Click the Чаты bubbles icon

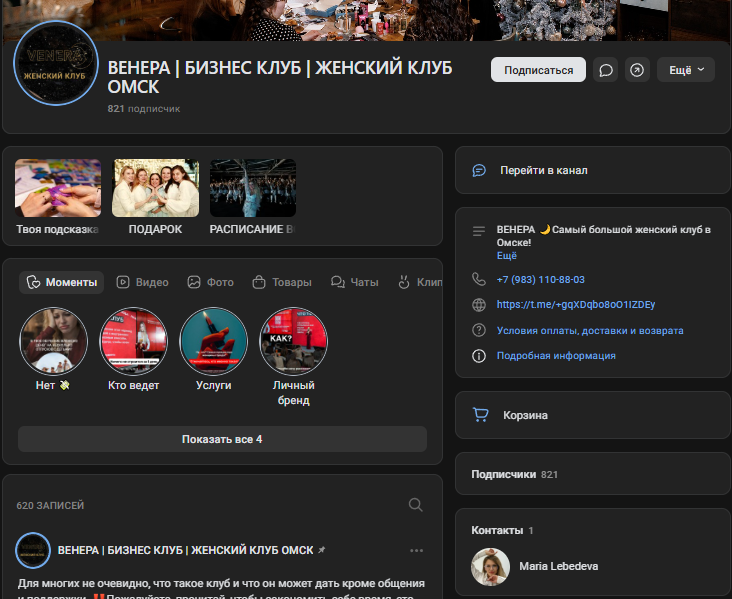pos(338,282)
